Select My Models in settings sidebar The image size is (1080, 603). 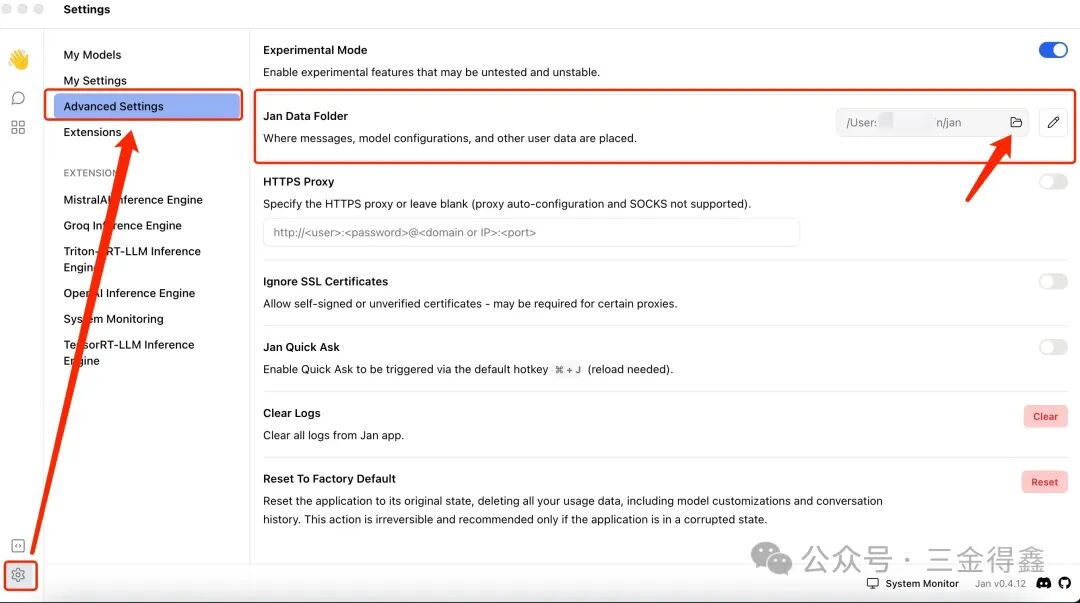[92, 55]
